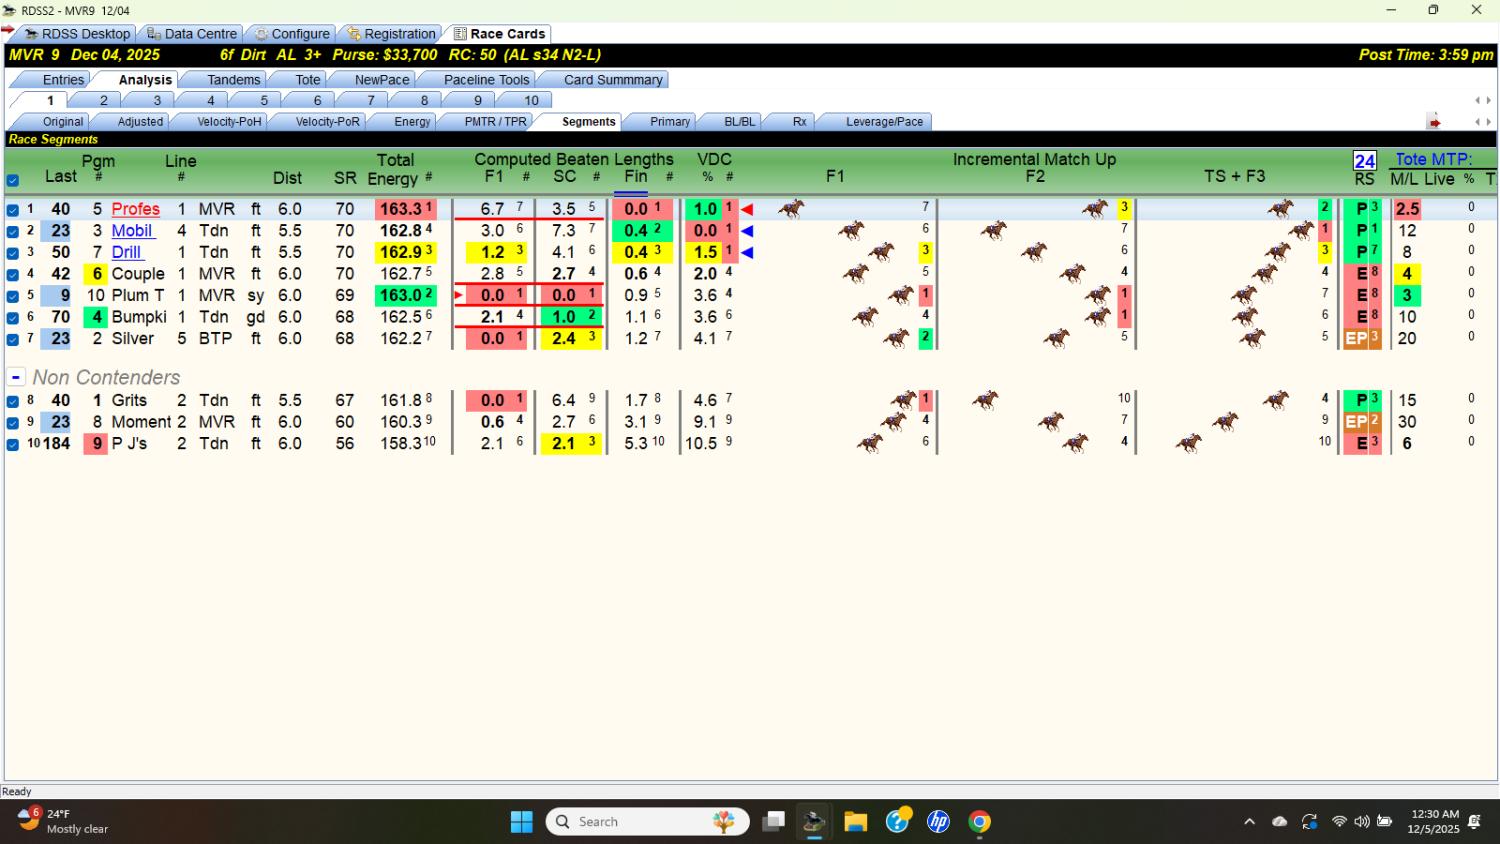Open the Profes horse link

pos(136,209)
